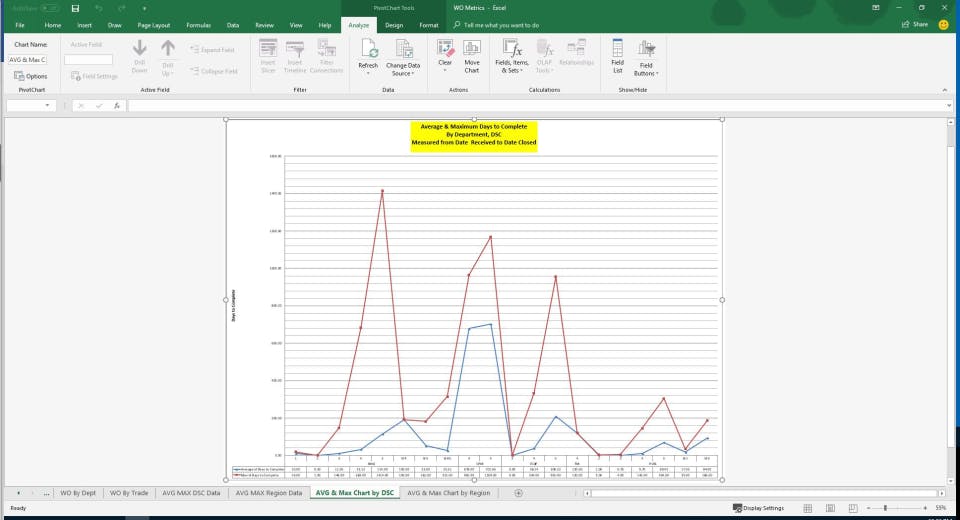Edit the Chart Name field

tap(28, 59)
